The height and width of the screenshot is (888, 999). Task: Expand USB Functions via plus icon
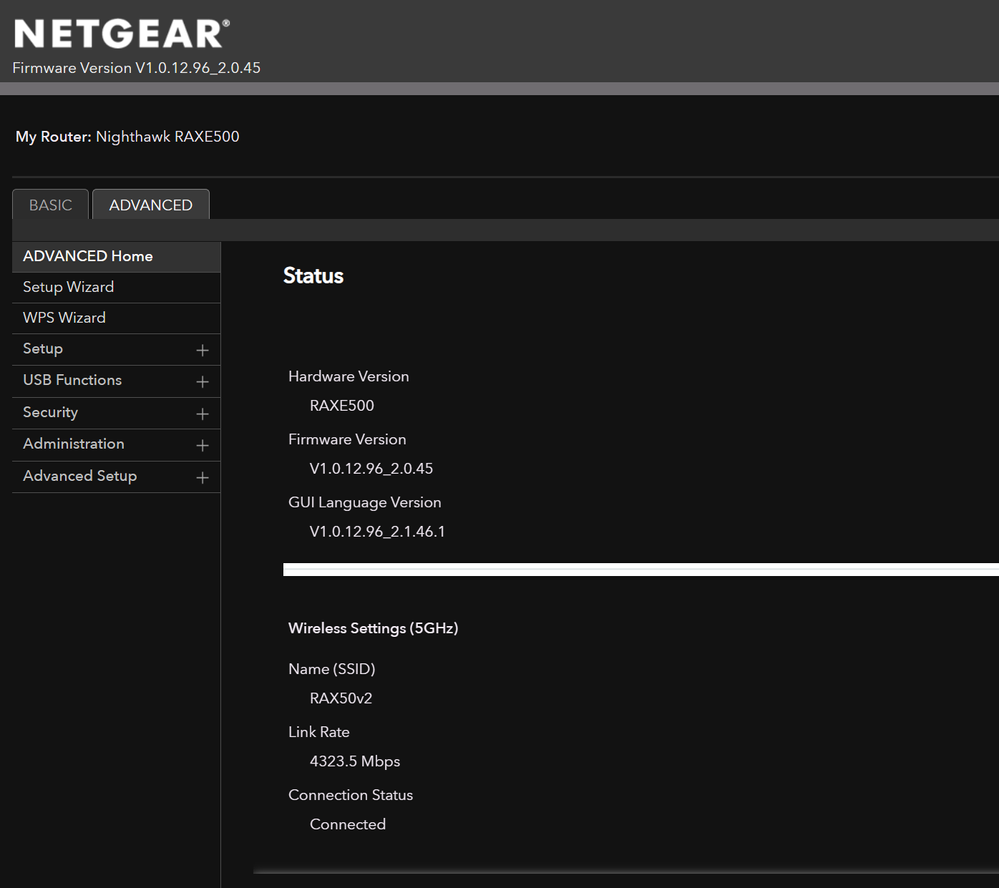(x=202, y=382)
